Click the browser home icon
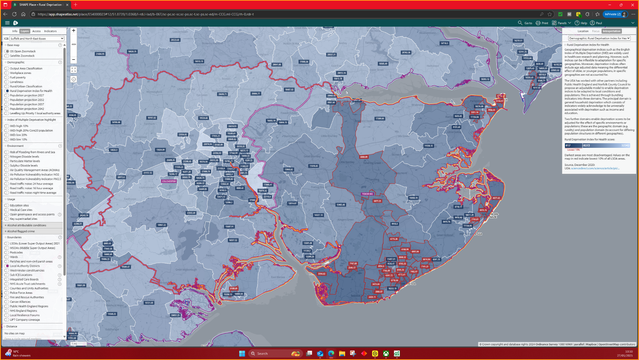Image resolution: width=639 pixels, height=360 pixels. pos(23,14)
